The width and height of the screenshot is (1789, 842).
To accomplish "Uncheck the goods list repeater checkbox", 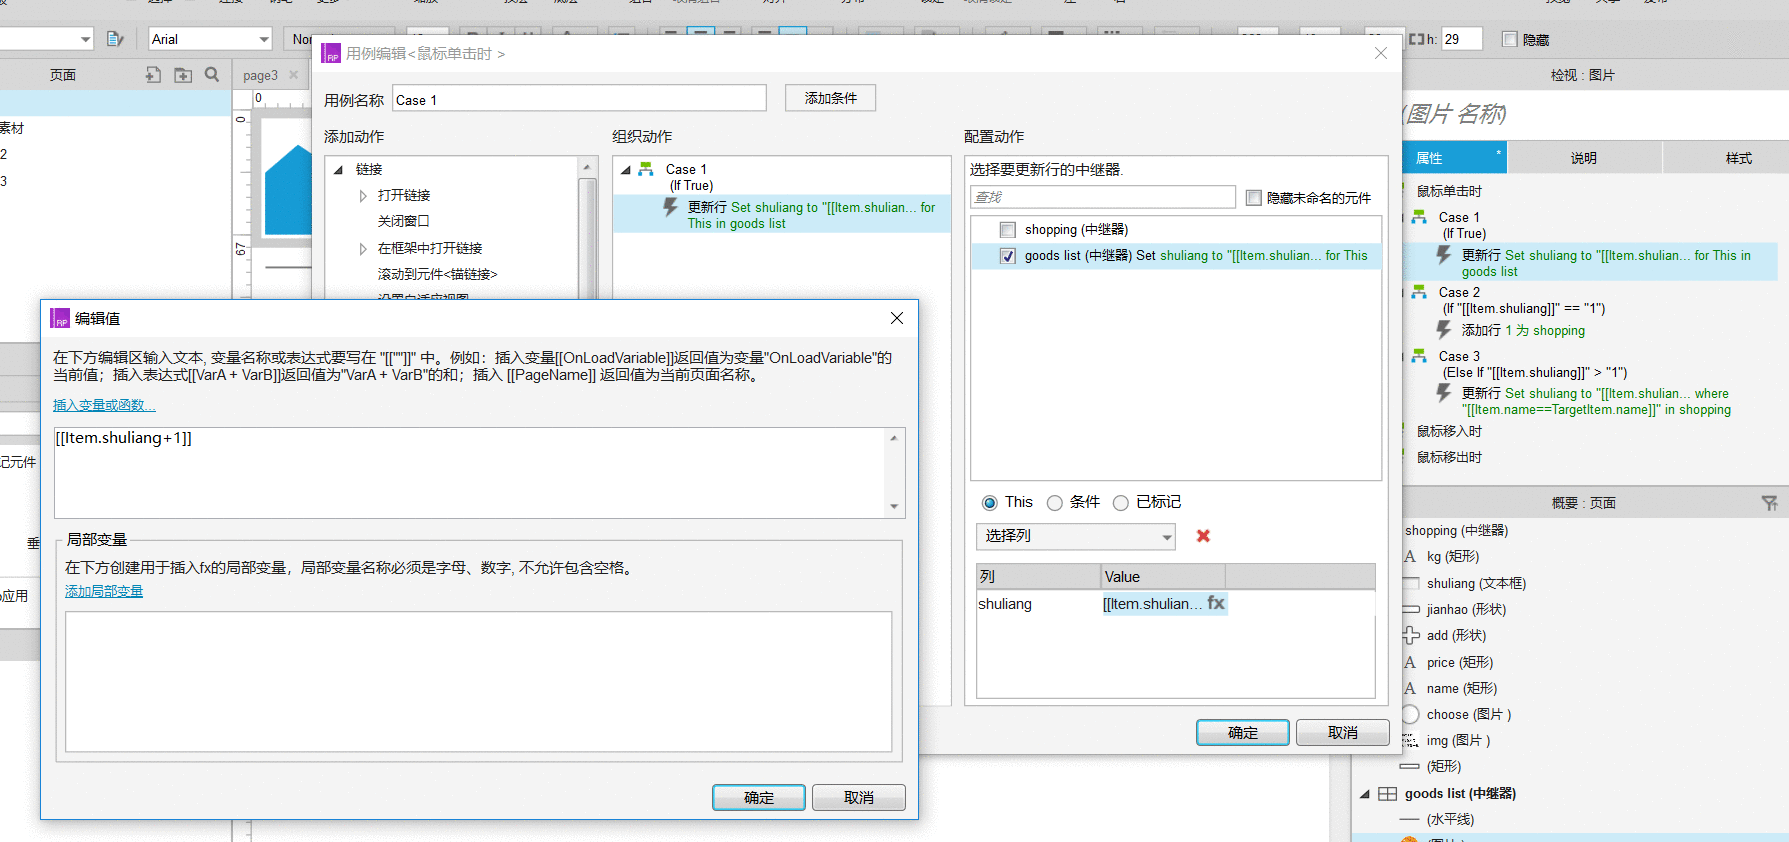I will point(1008,256).
